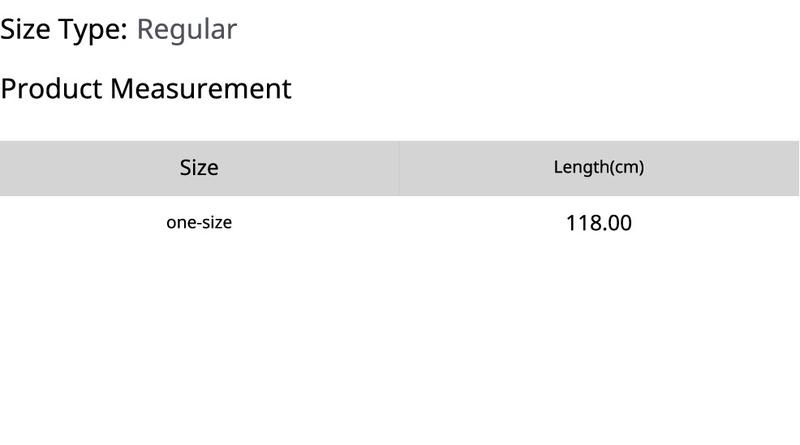Click the '(cm)' unit in the length header
Screen dimensions: 800x445
pyautogui.click(x=627, y=167)
